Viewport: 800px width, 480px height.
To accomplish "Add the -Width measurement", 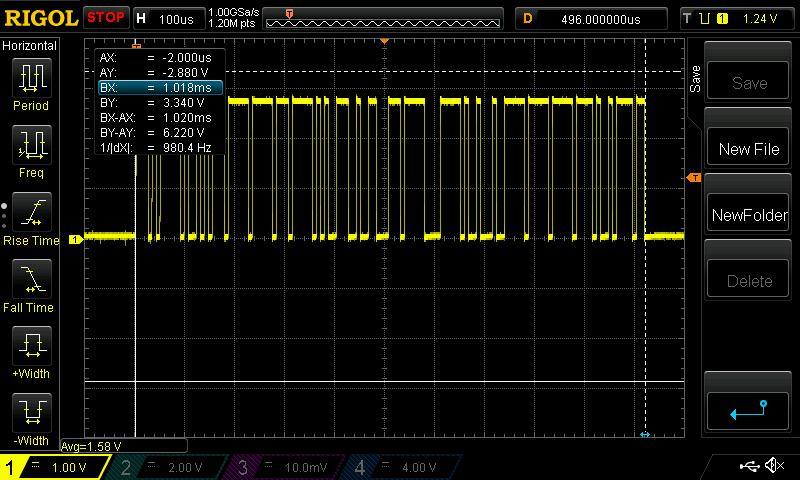I will pyautogui.click(x=31, y=414).
